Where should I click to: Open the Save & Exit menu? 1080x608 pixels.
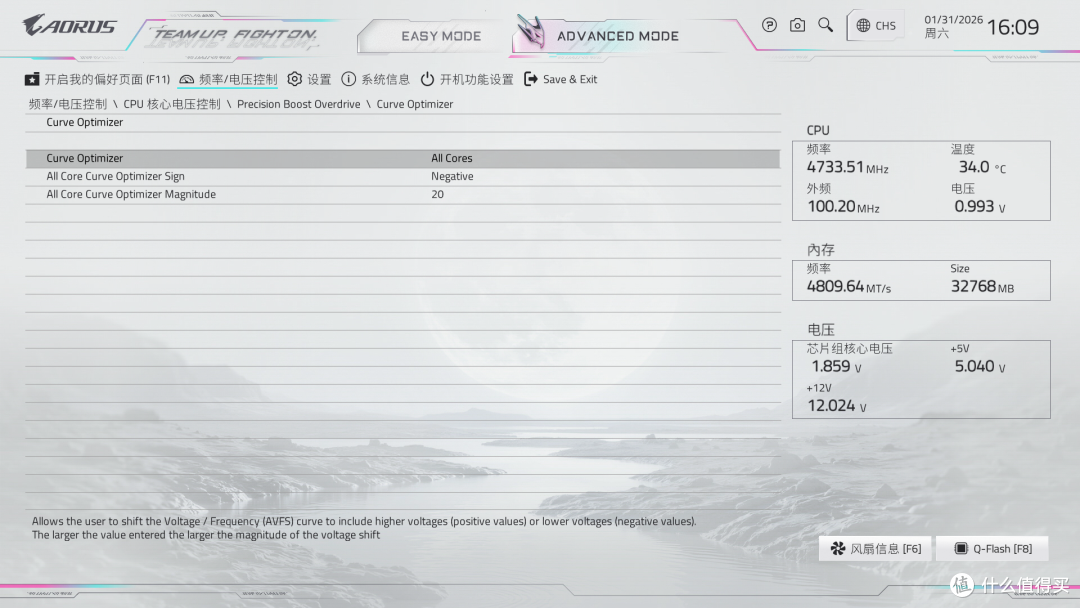[561, 79]
